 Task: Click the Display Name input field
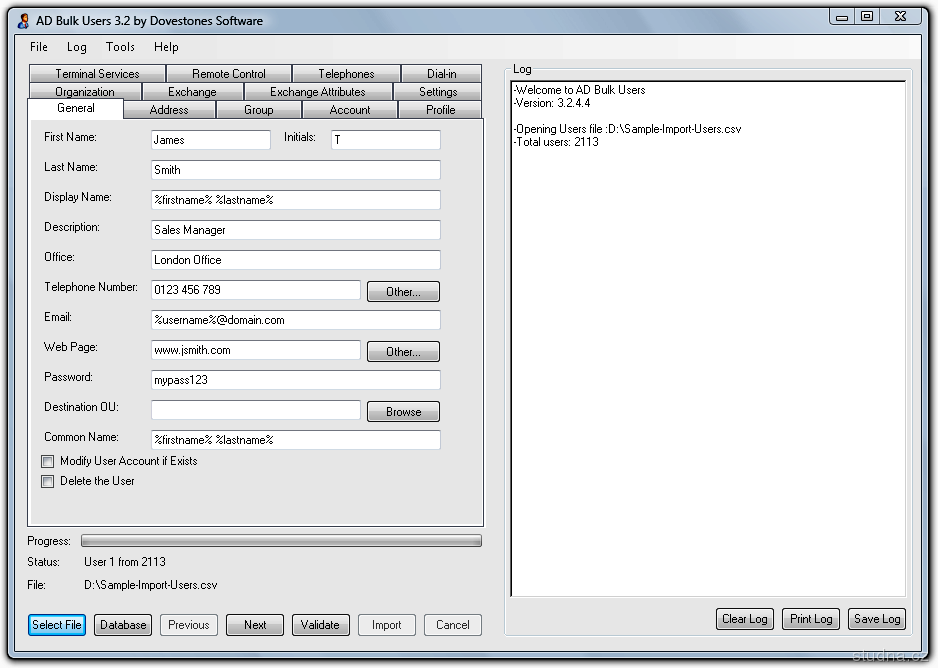coord(296,200)
